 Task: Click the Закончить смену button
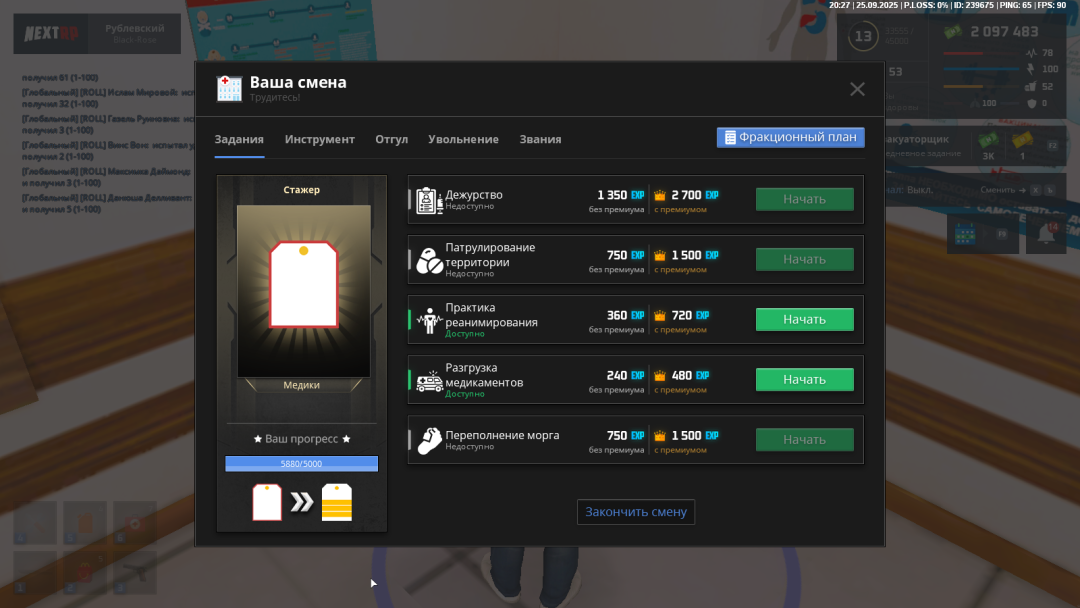point(635,511)
